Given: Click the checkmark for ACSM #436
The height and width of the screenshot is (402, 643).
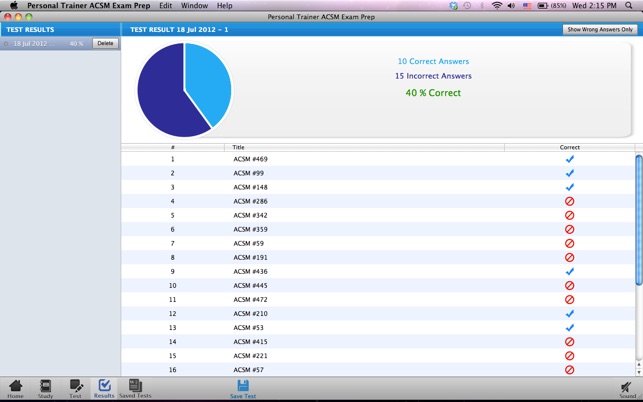Looking at the screenshot, I should click(570, 271).
